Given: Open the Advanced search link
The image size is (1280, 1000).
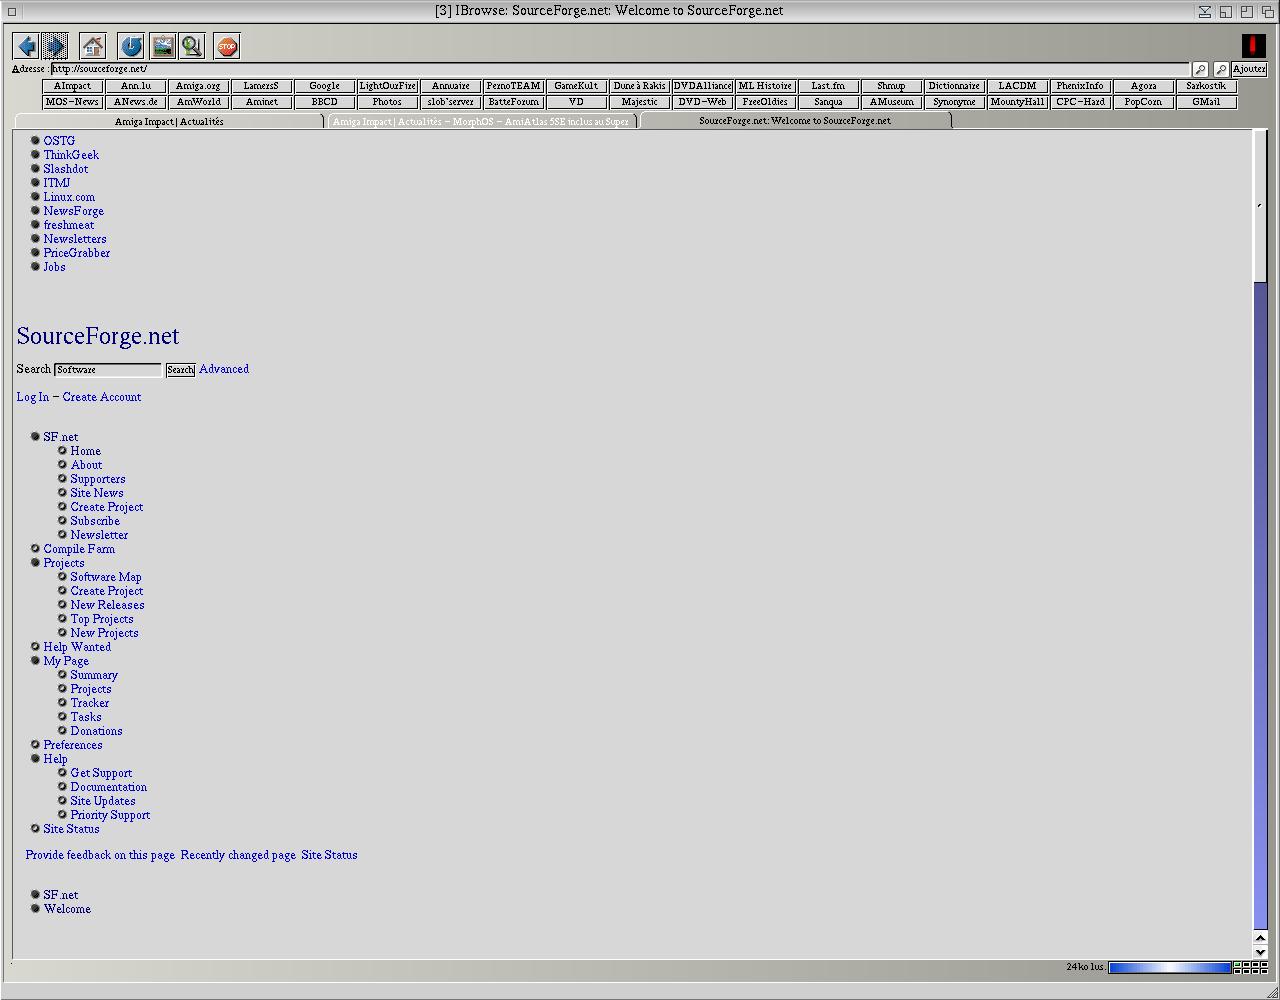Looking at the screenshot, I should click(224, 369).
